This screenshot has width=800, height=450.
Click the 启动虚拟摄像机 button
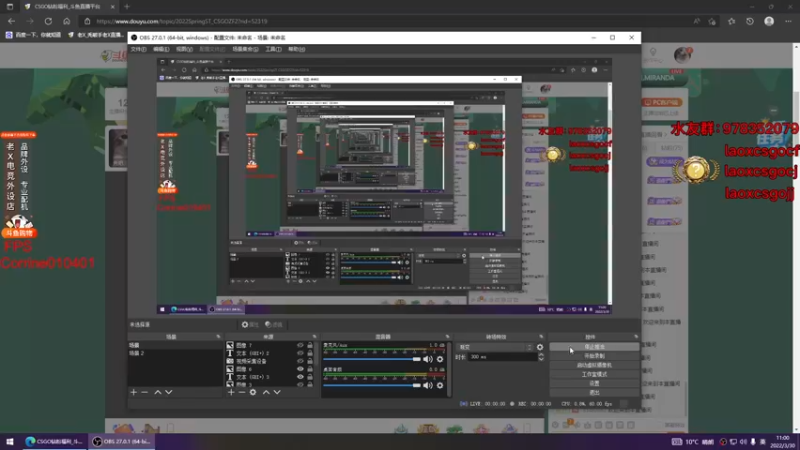(594, 365)
